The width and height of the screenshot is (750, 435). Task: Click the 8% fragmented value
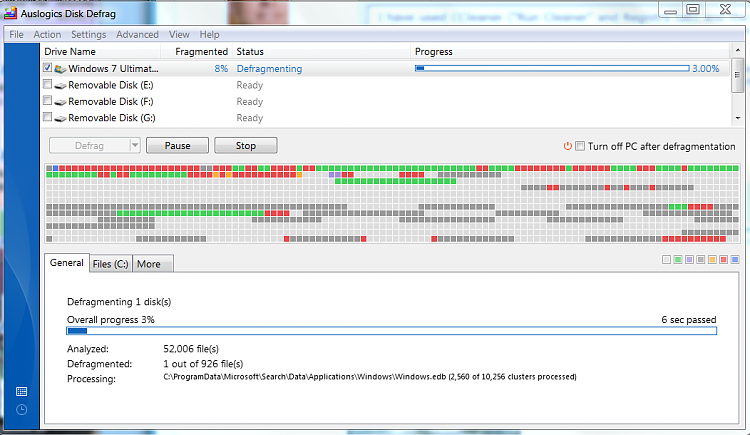[221, 69]
